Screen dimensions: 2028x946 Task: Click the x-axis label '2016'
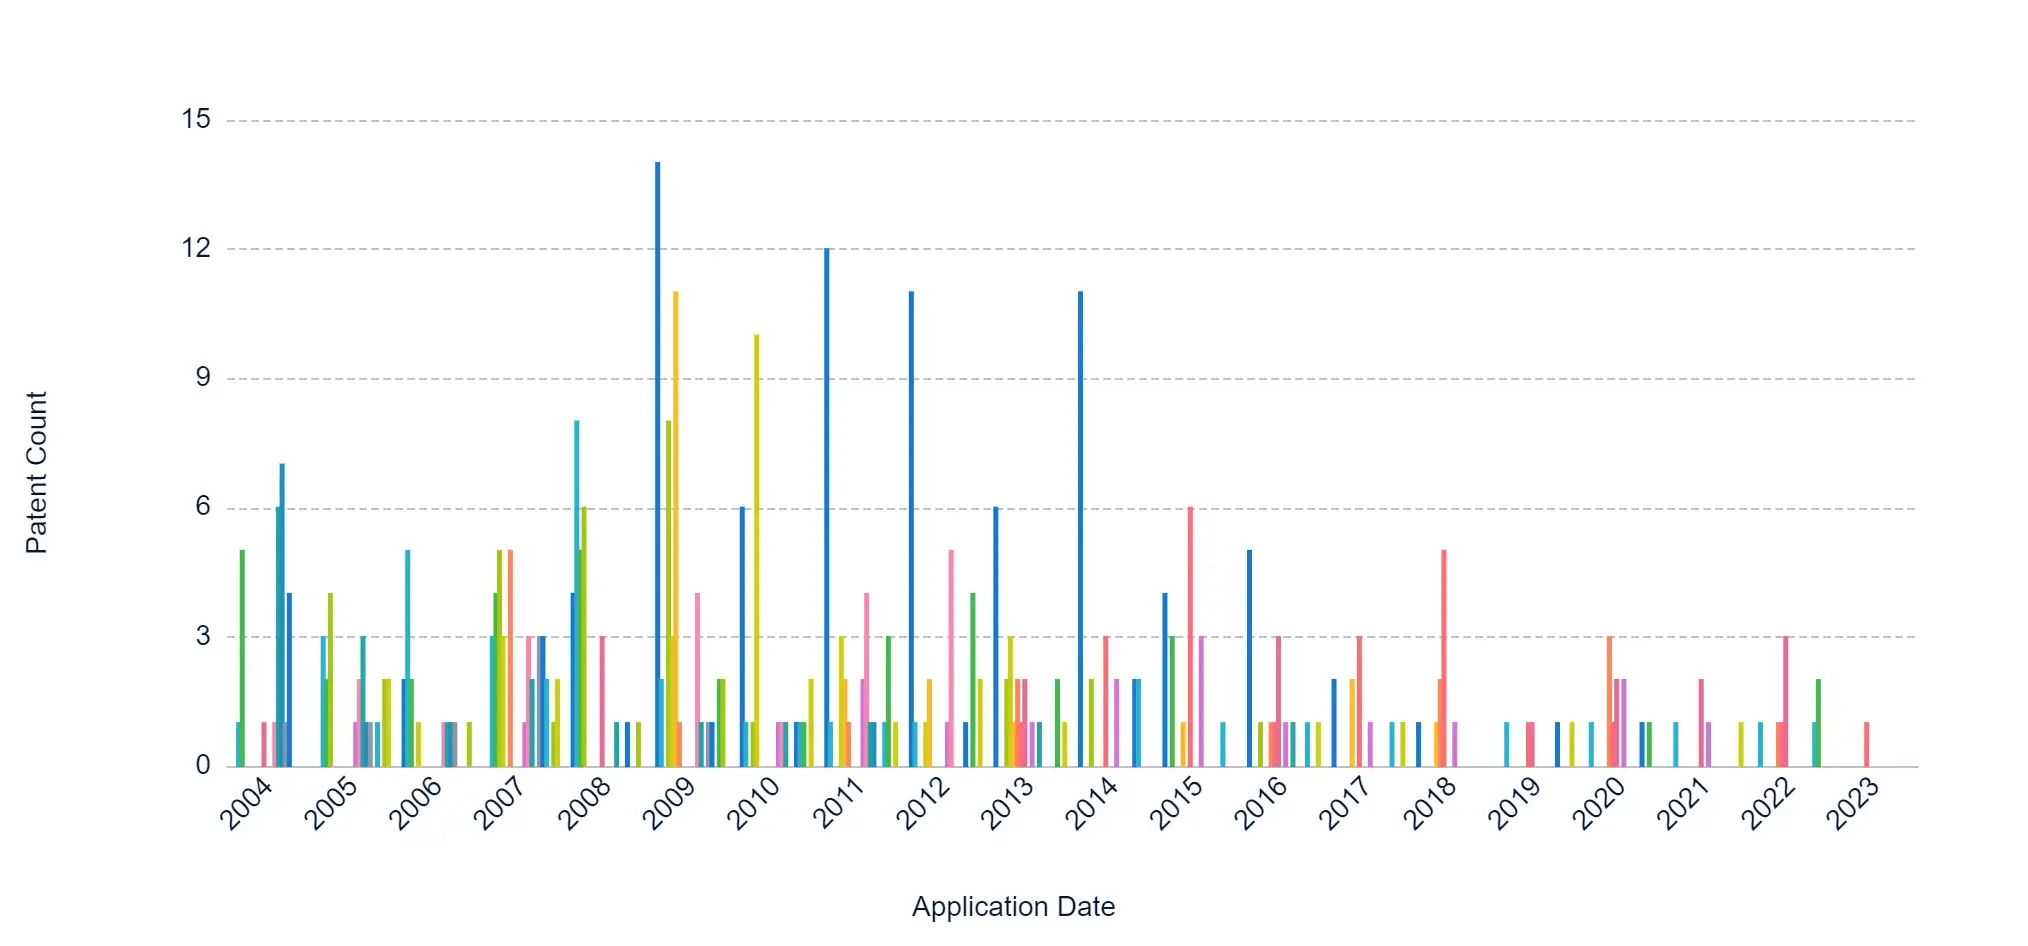pyautogui.click(x=1260, y=803)
